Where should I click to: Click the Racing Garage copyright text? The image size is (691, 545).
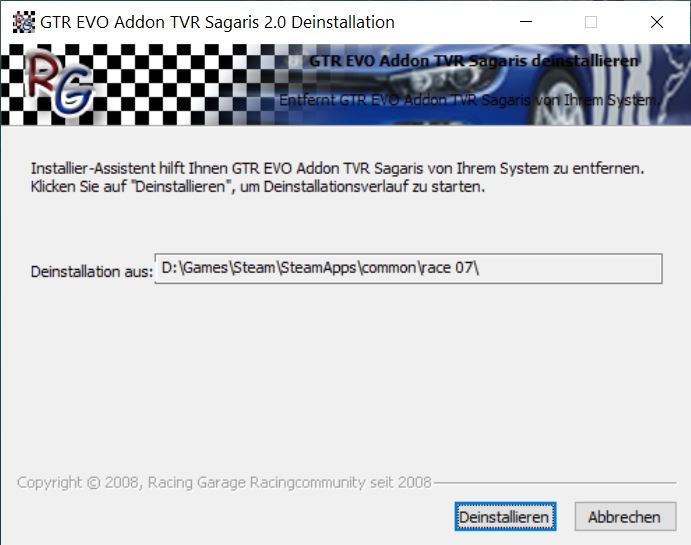point(224,482)
